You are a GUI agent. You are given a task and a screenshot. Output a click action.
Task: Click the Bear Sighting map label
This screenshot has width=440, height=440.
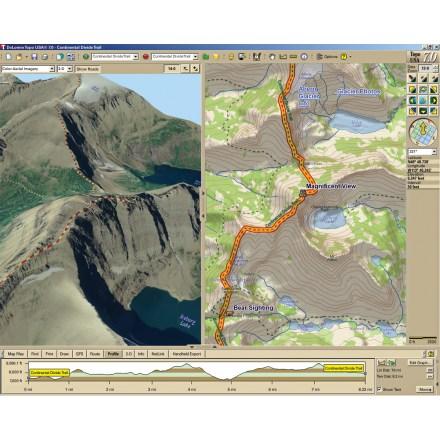coord(253,308)
